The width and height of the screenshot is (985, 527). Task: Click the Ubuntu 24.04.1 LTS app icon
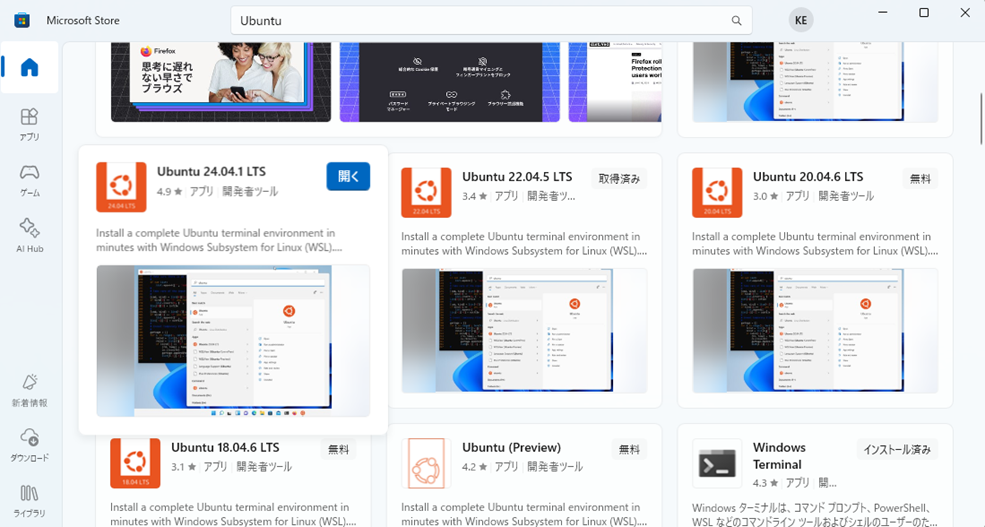(x=121, y=187)
